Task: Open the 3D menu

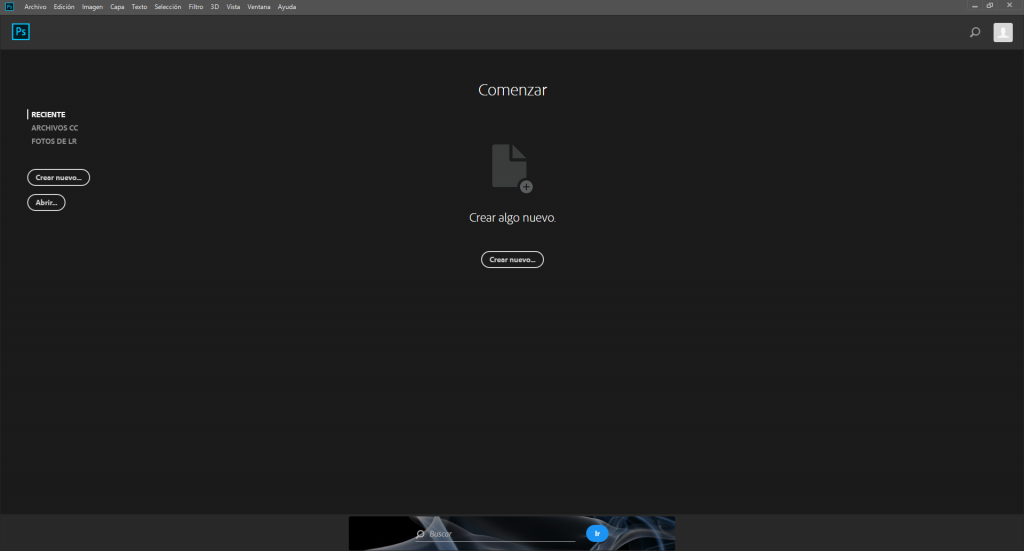Action: tap(214, 7)
